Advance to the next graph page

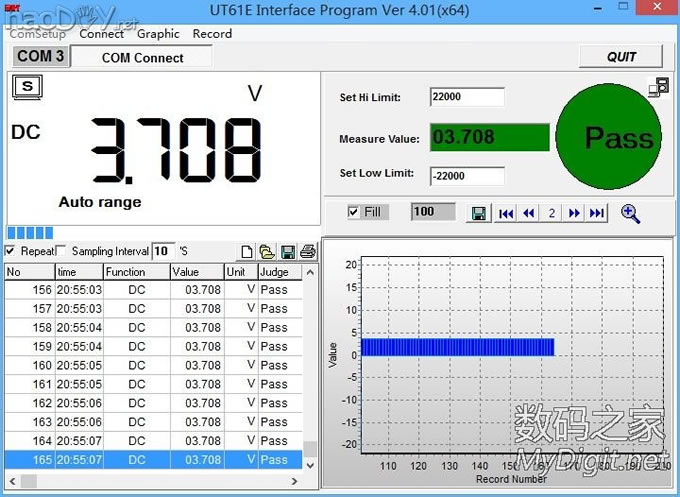(x=574, y=213)
